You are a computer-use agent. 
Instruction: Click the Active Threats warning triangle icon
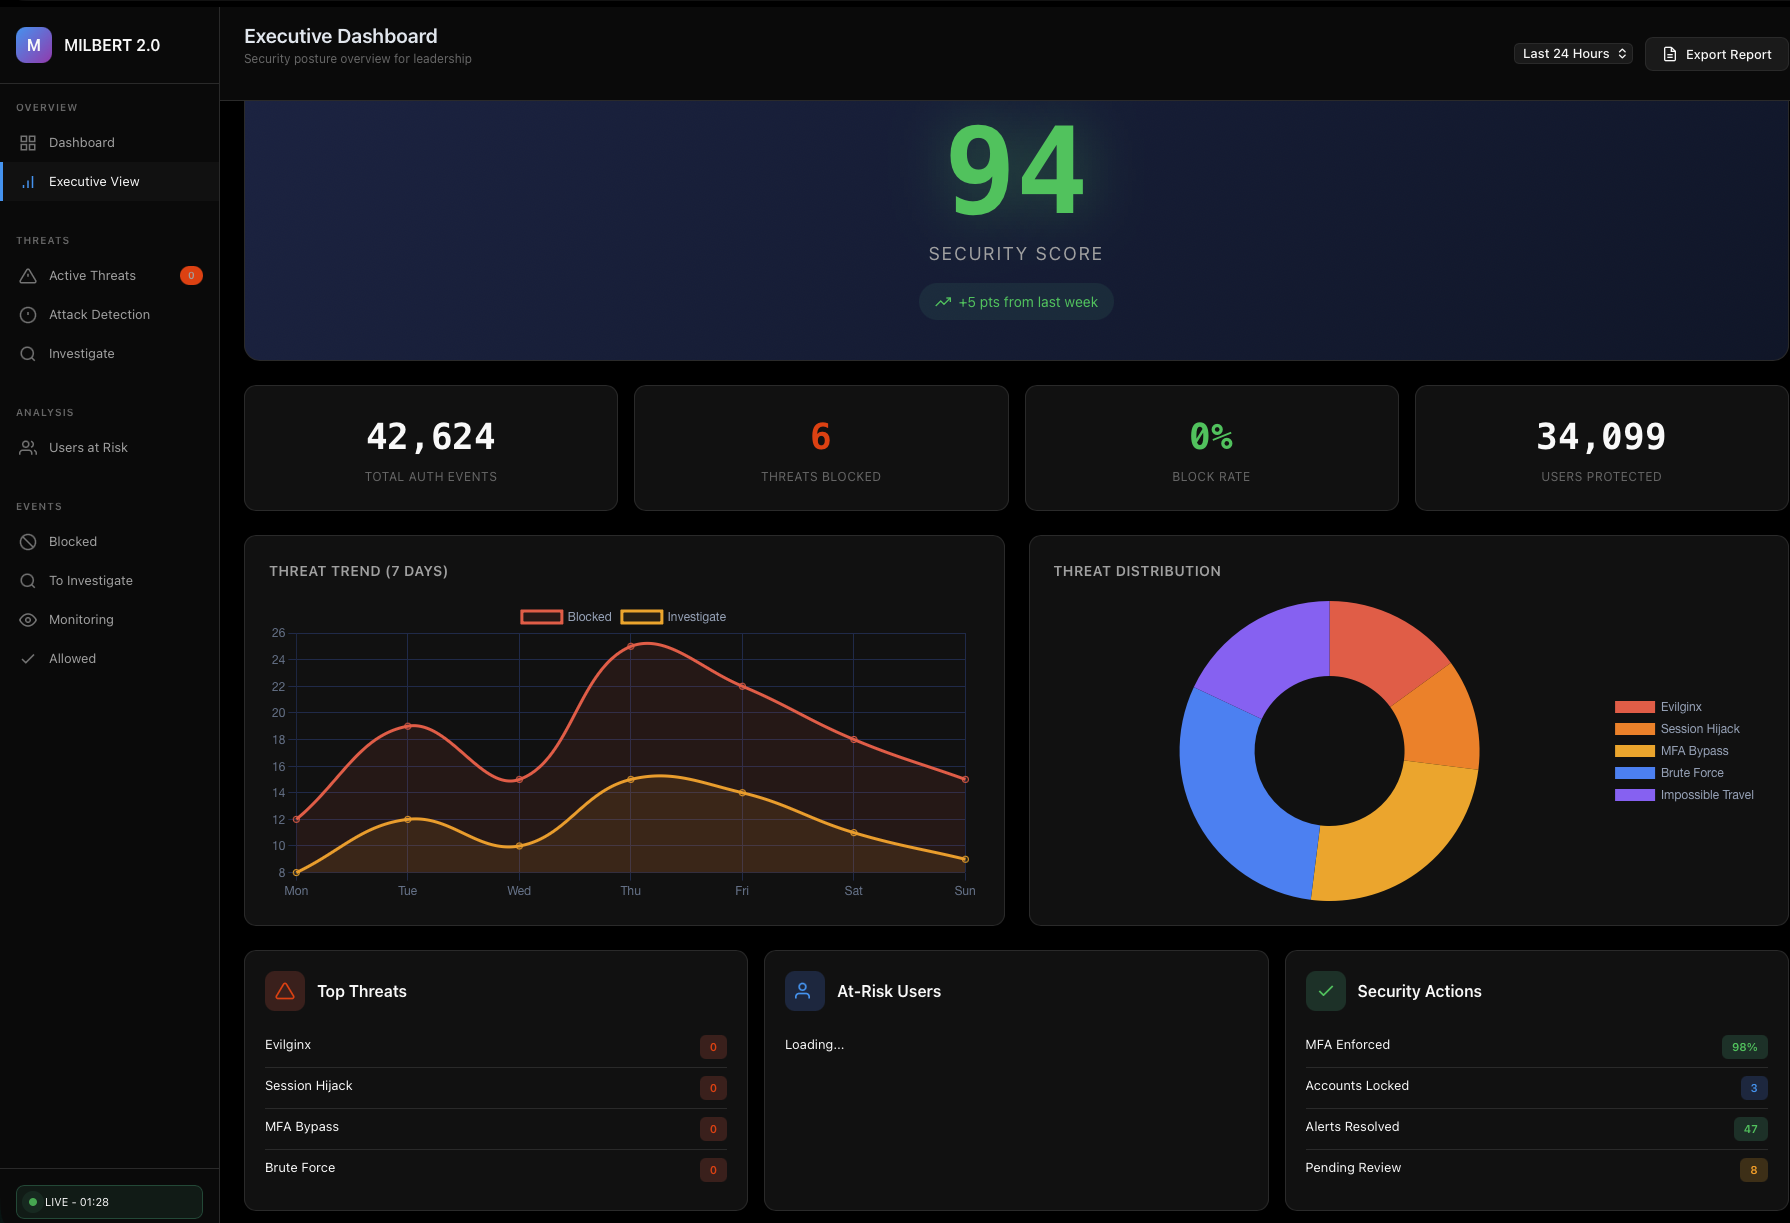coord(27,275)
